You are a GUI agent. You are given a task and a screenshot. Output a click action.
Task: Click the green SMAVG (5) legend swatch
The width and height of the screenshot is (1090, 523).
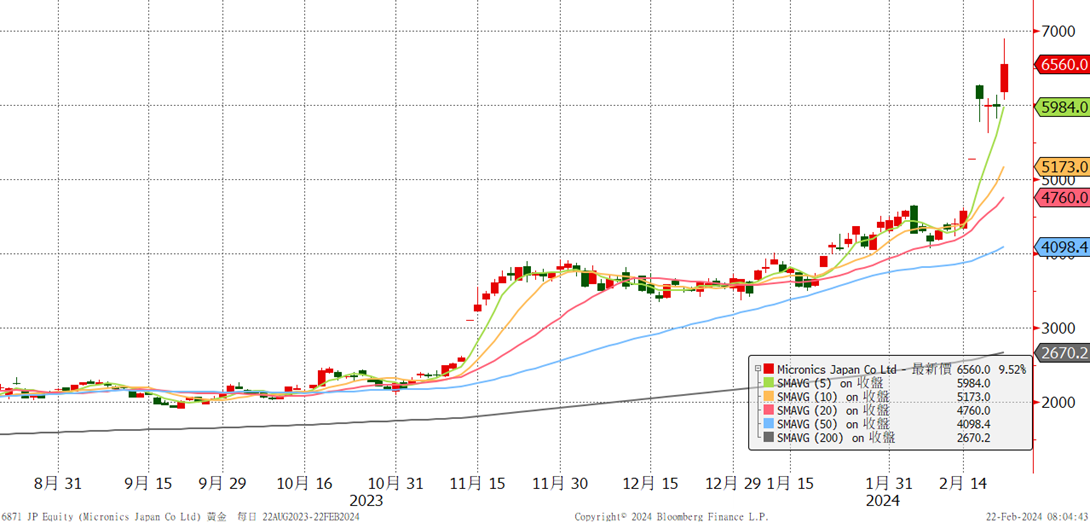[x=768, y=383]
